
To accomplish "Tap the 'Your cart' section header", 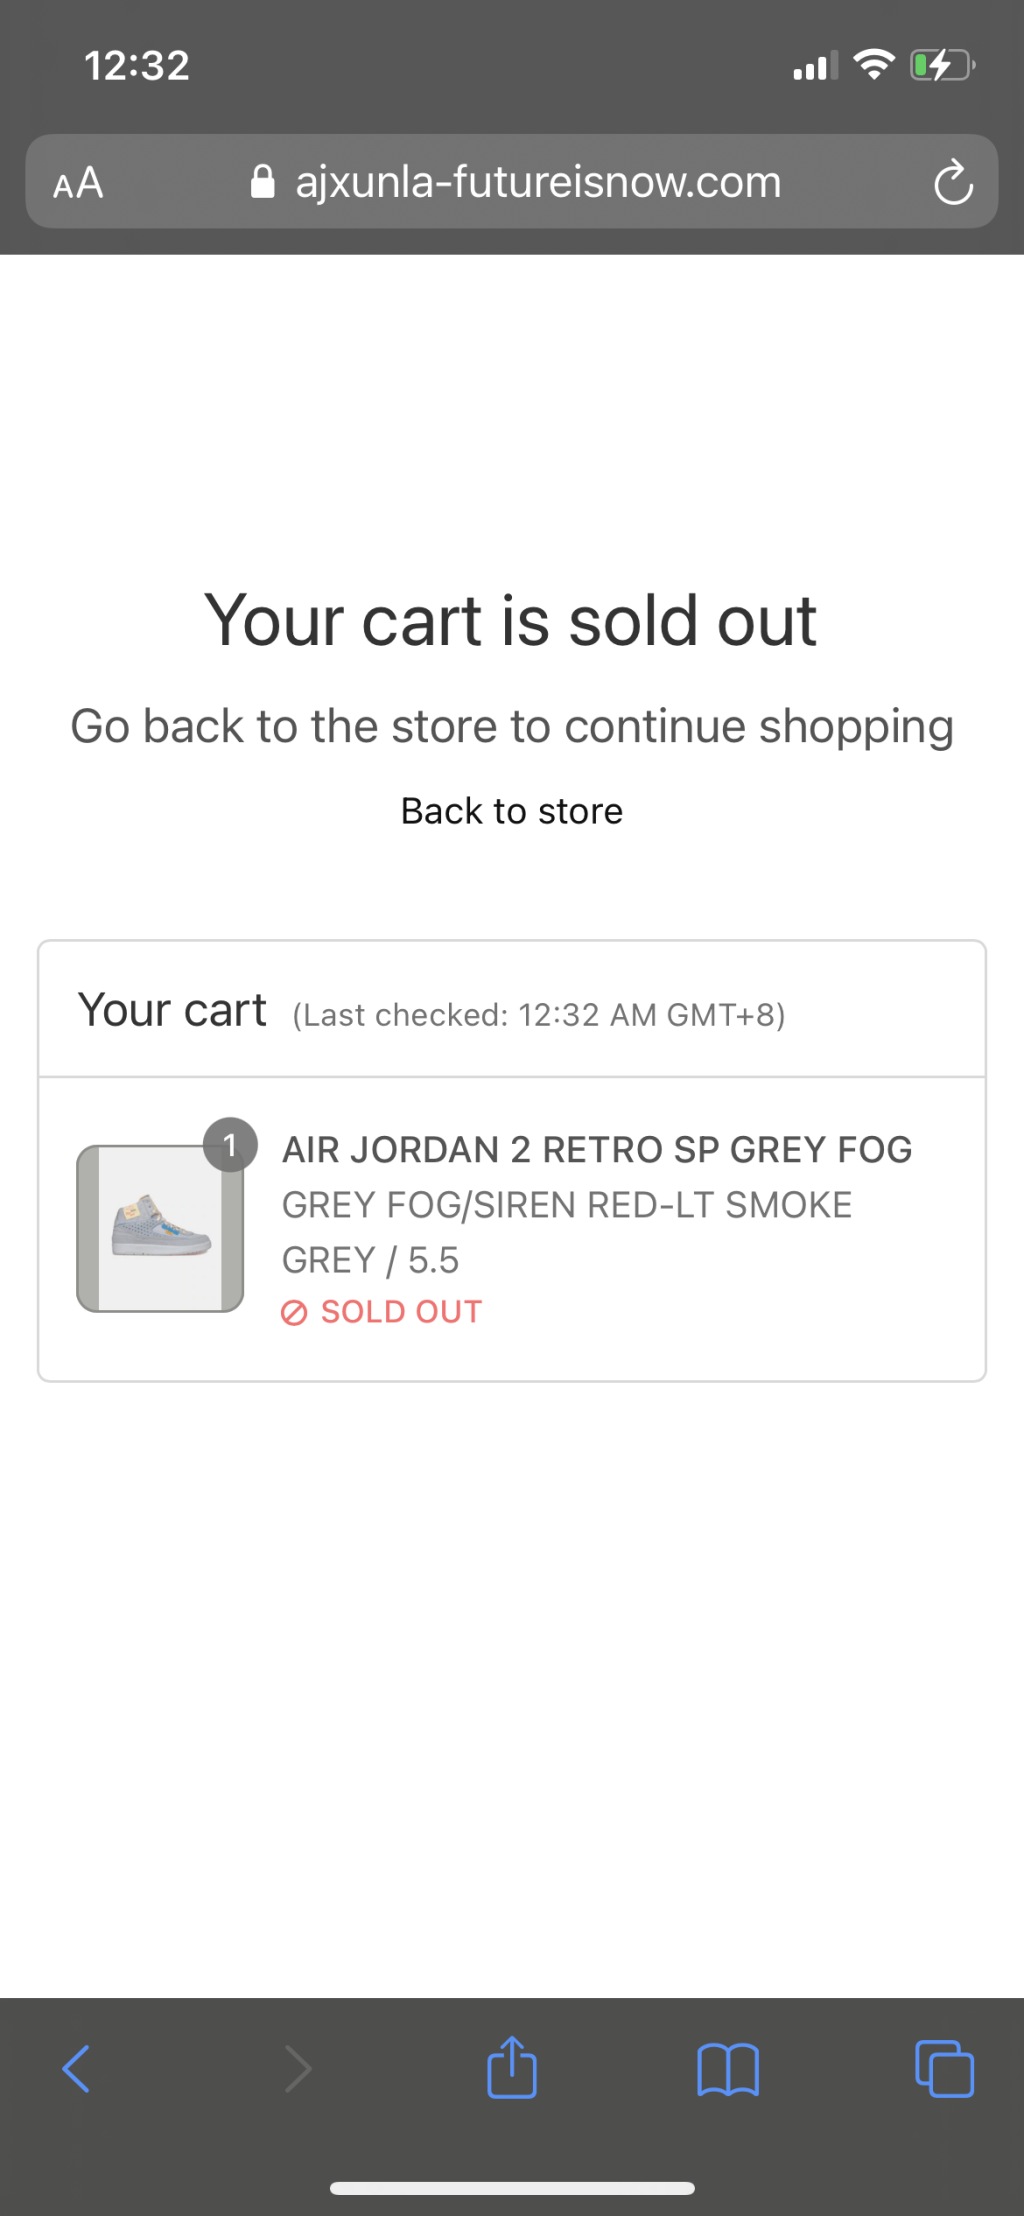I will point(172,1010).
